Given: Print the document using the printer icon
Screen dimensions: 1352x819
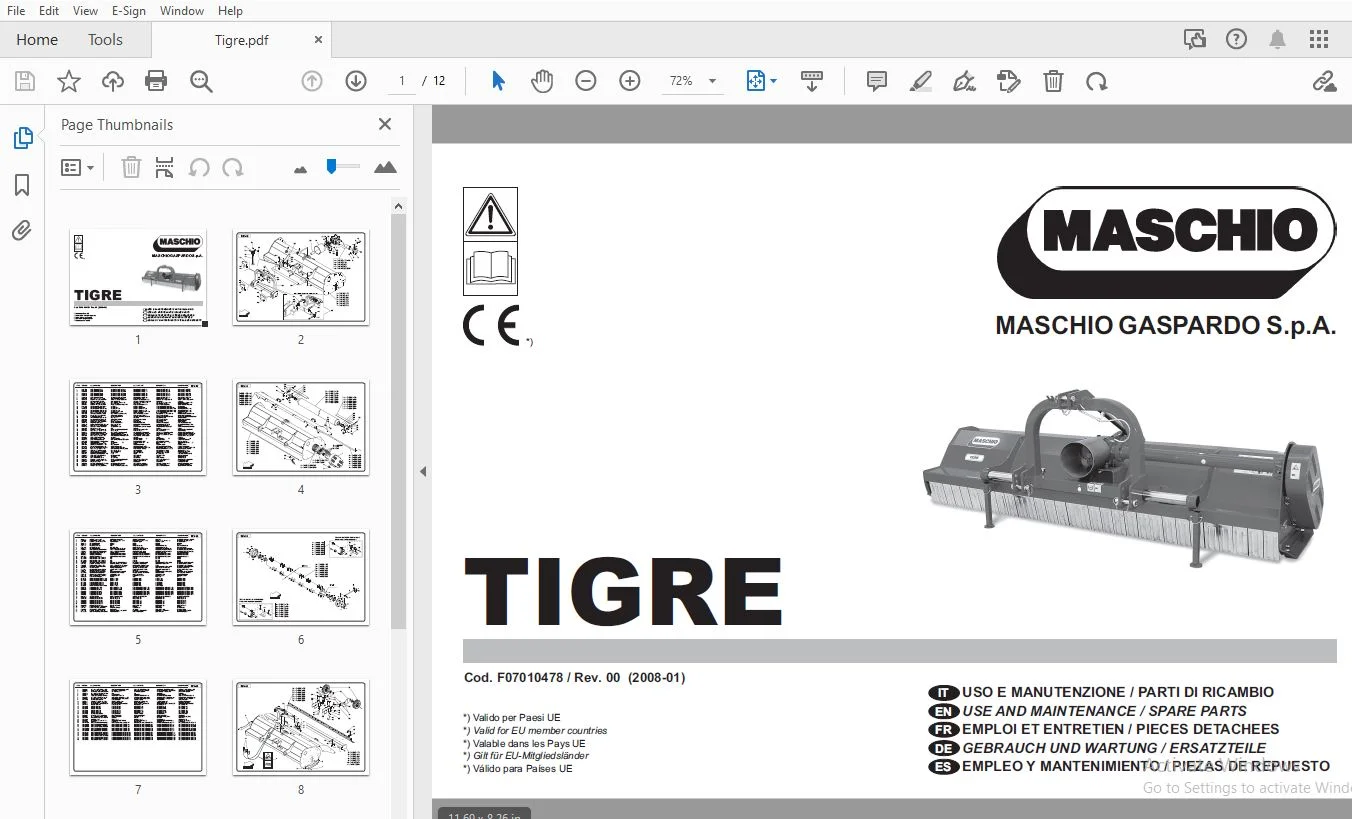Looking at the screenshot, I should 156,82.
